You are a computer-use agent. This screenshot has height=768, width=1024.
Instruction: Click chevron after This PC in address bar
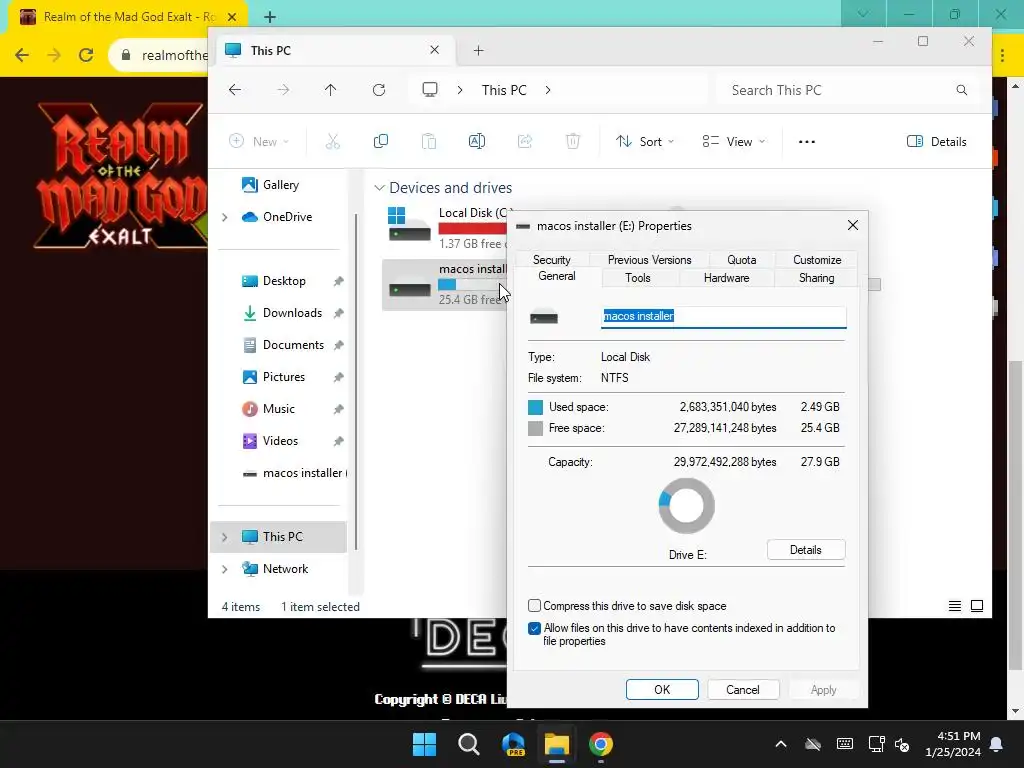[x=548, y=90]
